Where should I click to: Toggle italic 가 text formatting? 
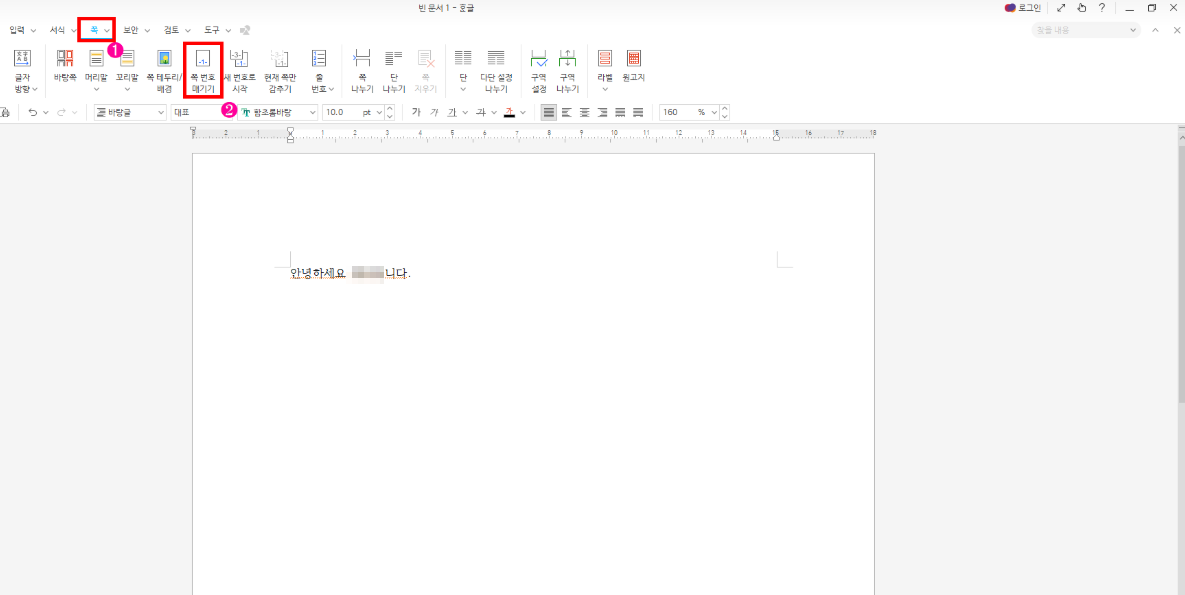pyautogui.click(x=434, y=112)
